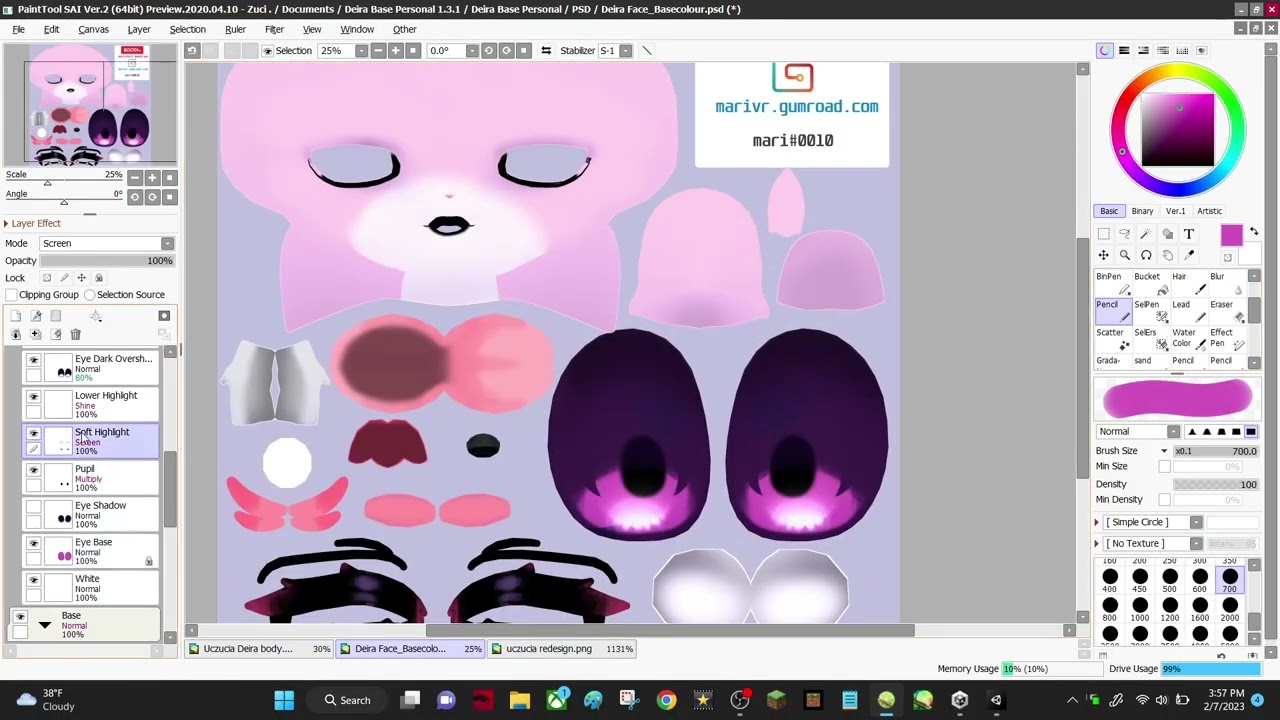Collapse the Base layer folder
The image size is (1280, 720).
point(45,626)
